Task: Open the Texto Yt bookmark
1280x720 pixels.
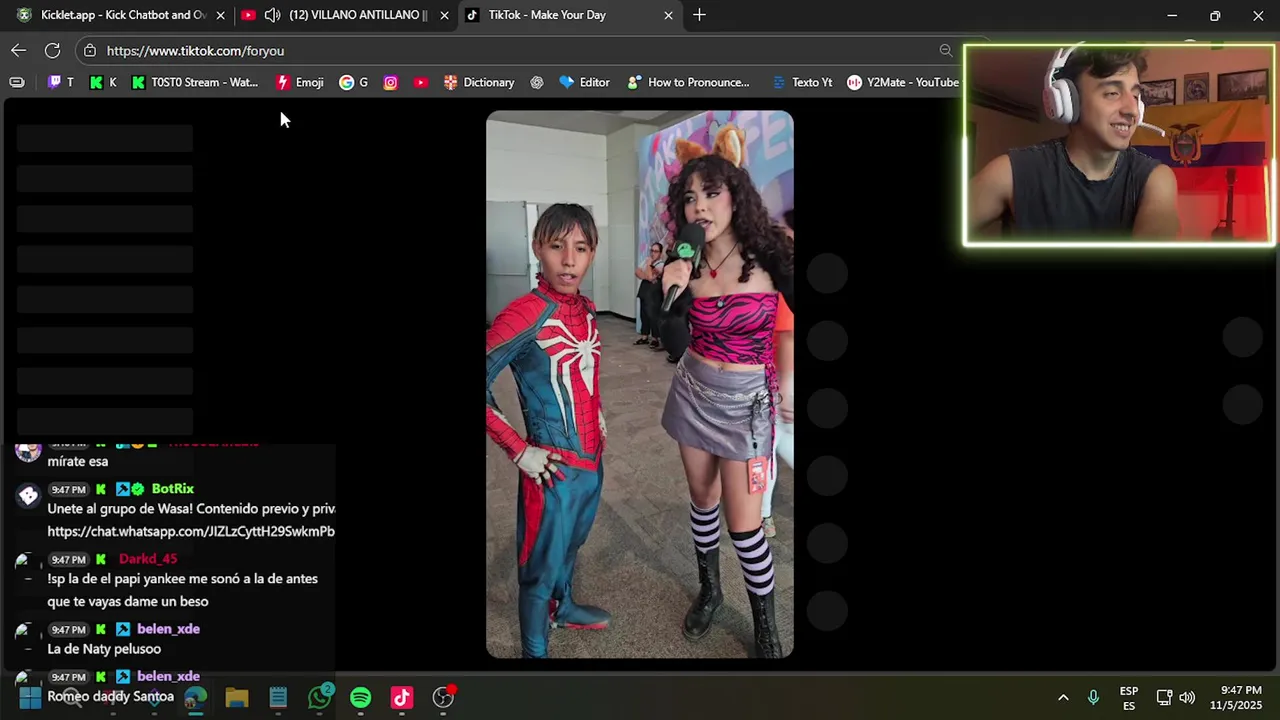Action: click(x=801, y=82)
